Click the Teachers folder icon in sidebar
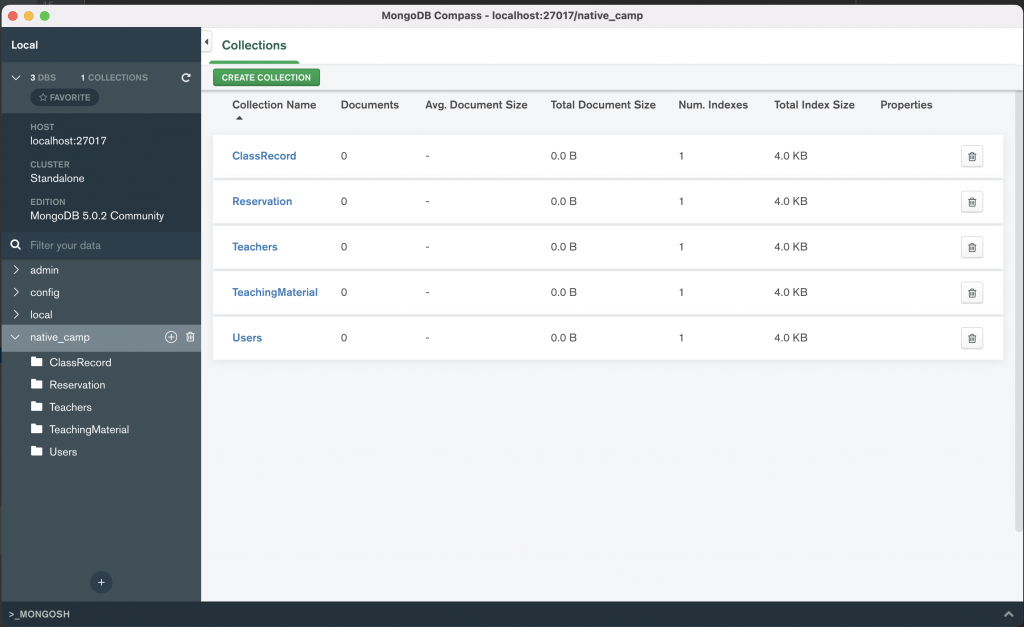Viewport: 1024px width, 627px height. click(x=37, y=406)
